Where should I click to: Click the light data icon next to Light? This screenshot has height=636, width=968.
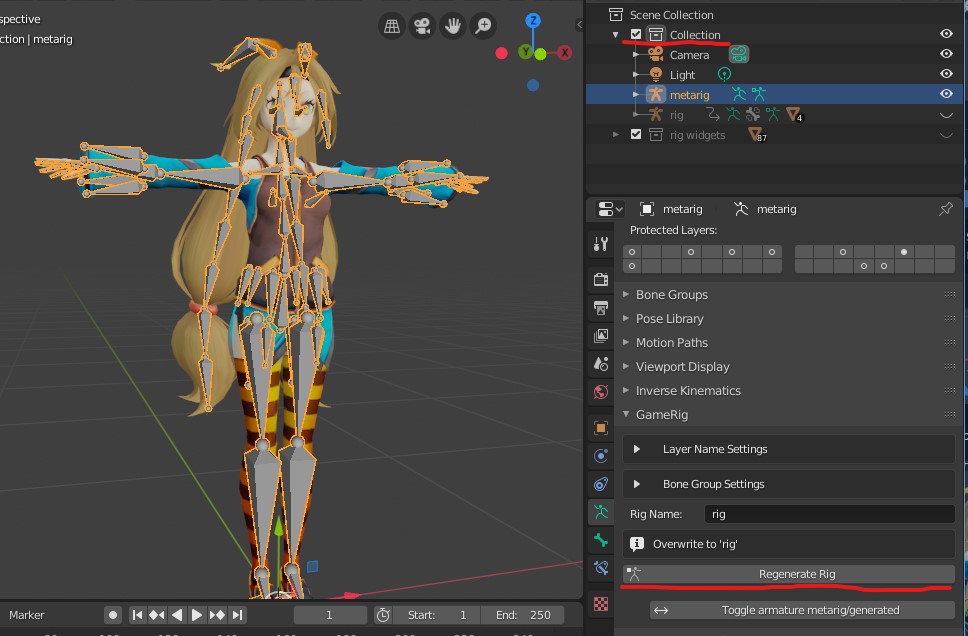click(x=724, y=75)
